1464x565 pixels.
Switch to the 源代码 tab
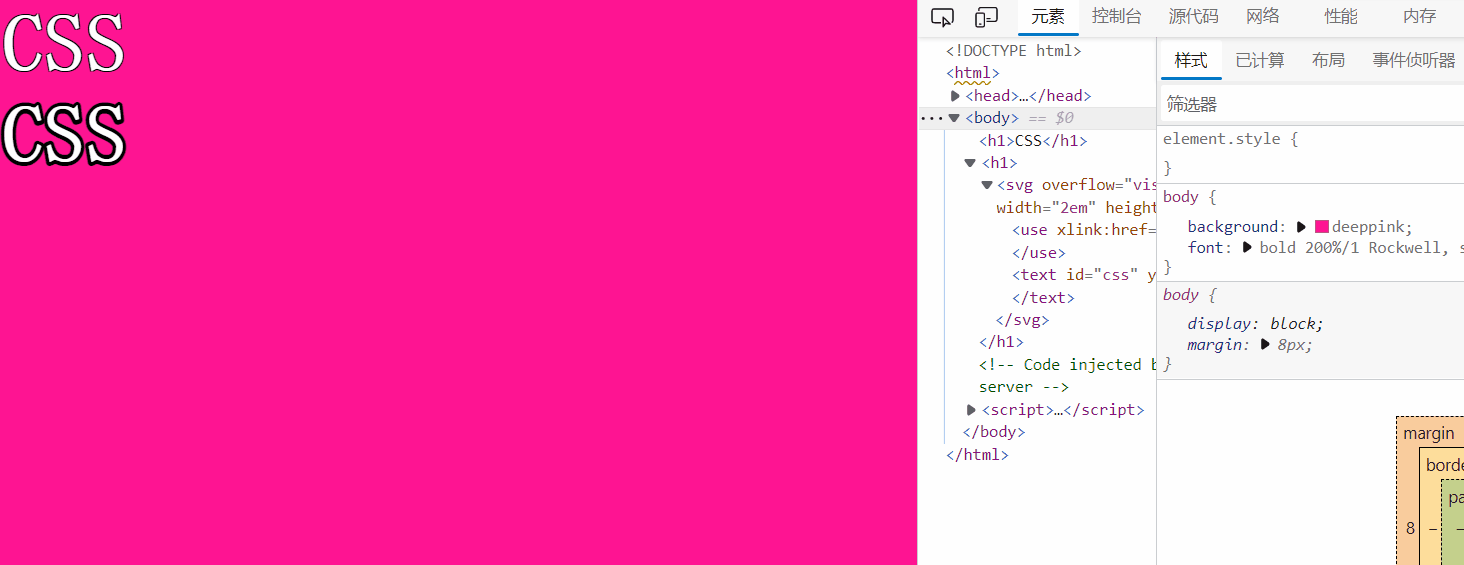[1194, 17]
